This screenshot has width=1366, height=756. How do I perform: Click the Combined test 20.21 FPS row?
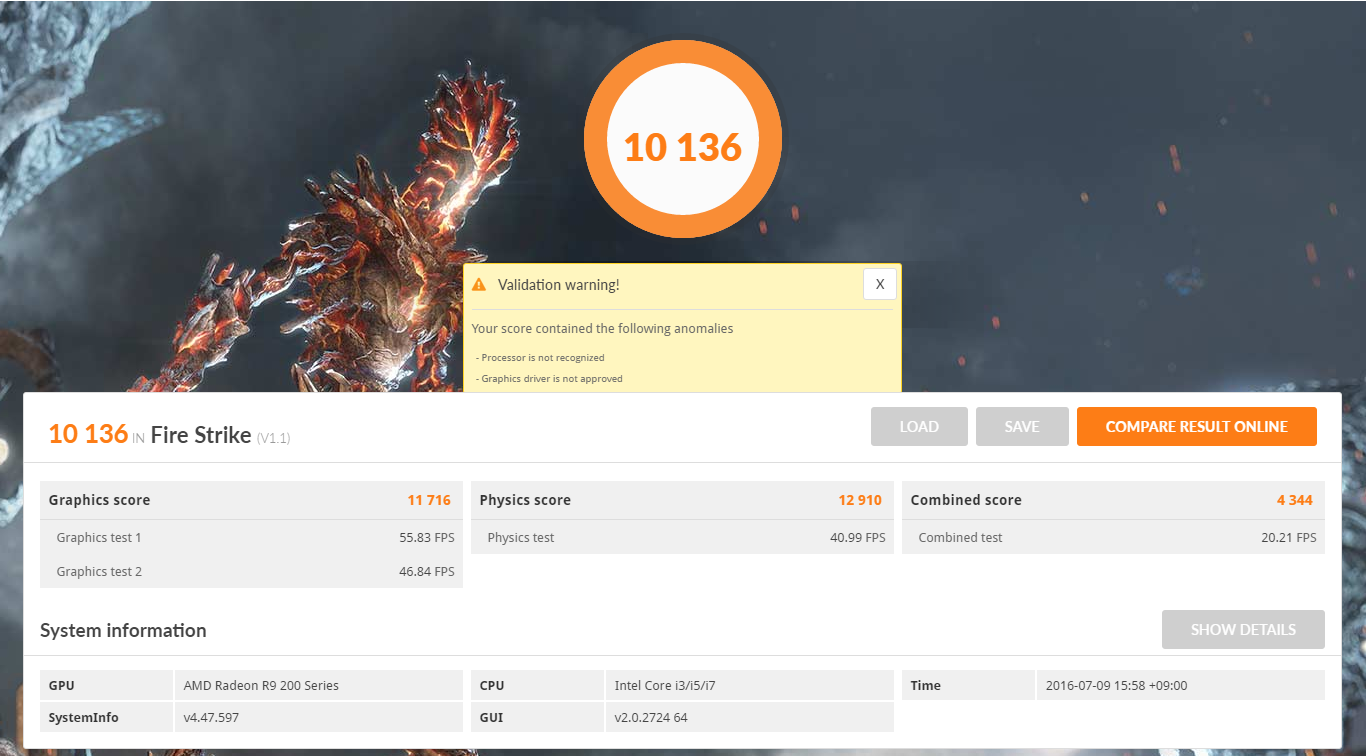tap(1288, 537)
